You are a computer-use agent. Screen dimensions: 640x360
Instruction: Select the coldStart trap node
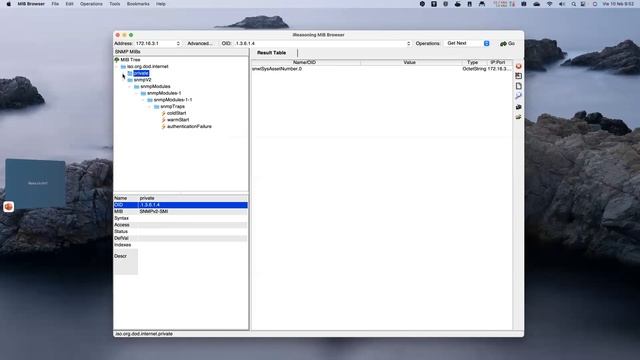click(176, 113)
